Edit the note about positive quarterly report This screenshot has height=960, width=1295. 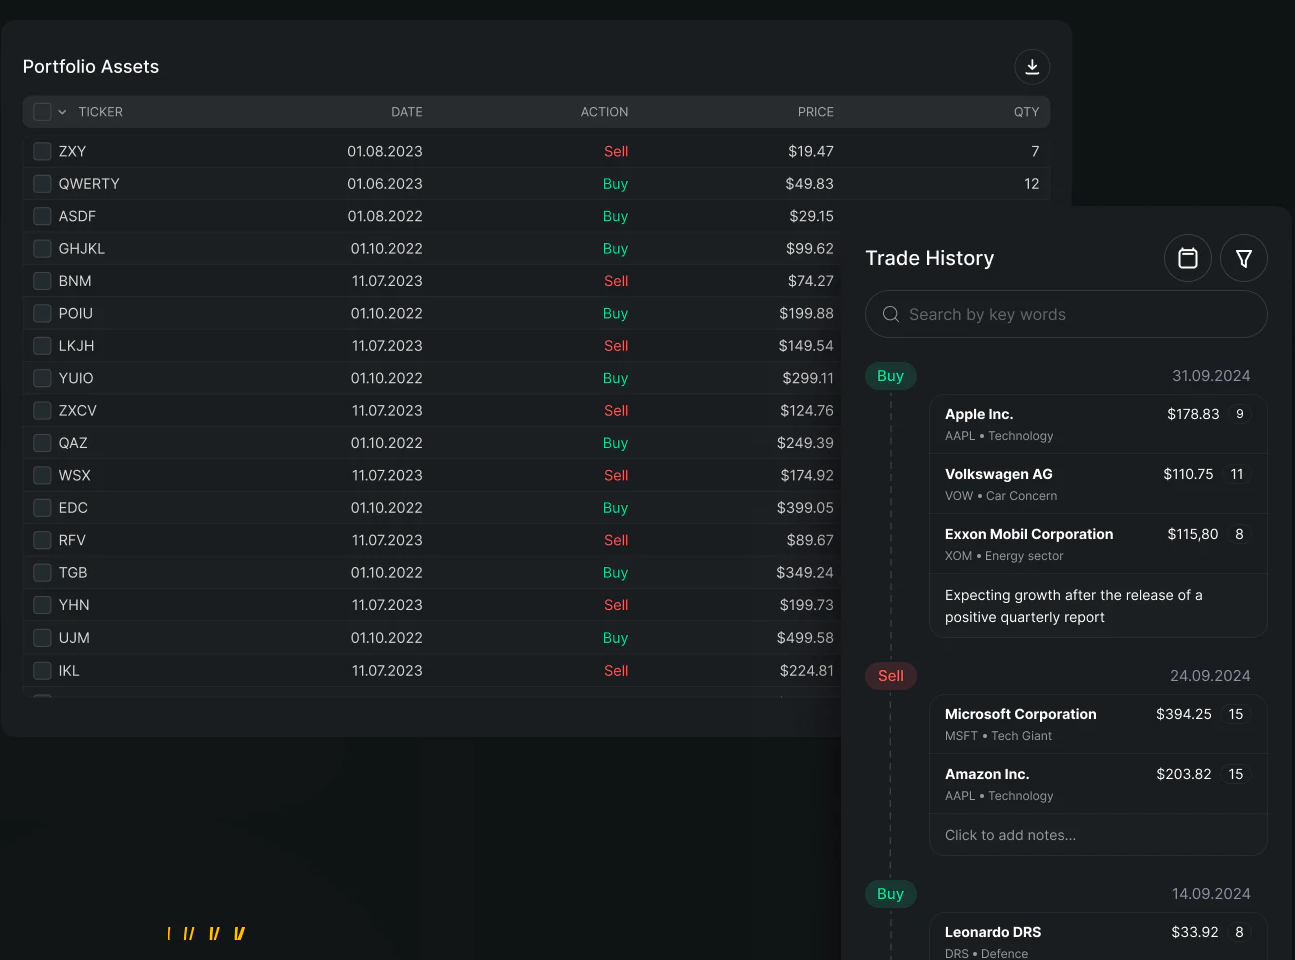click(x=1098, y=606)
